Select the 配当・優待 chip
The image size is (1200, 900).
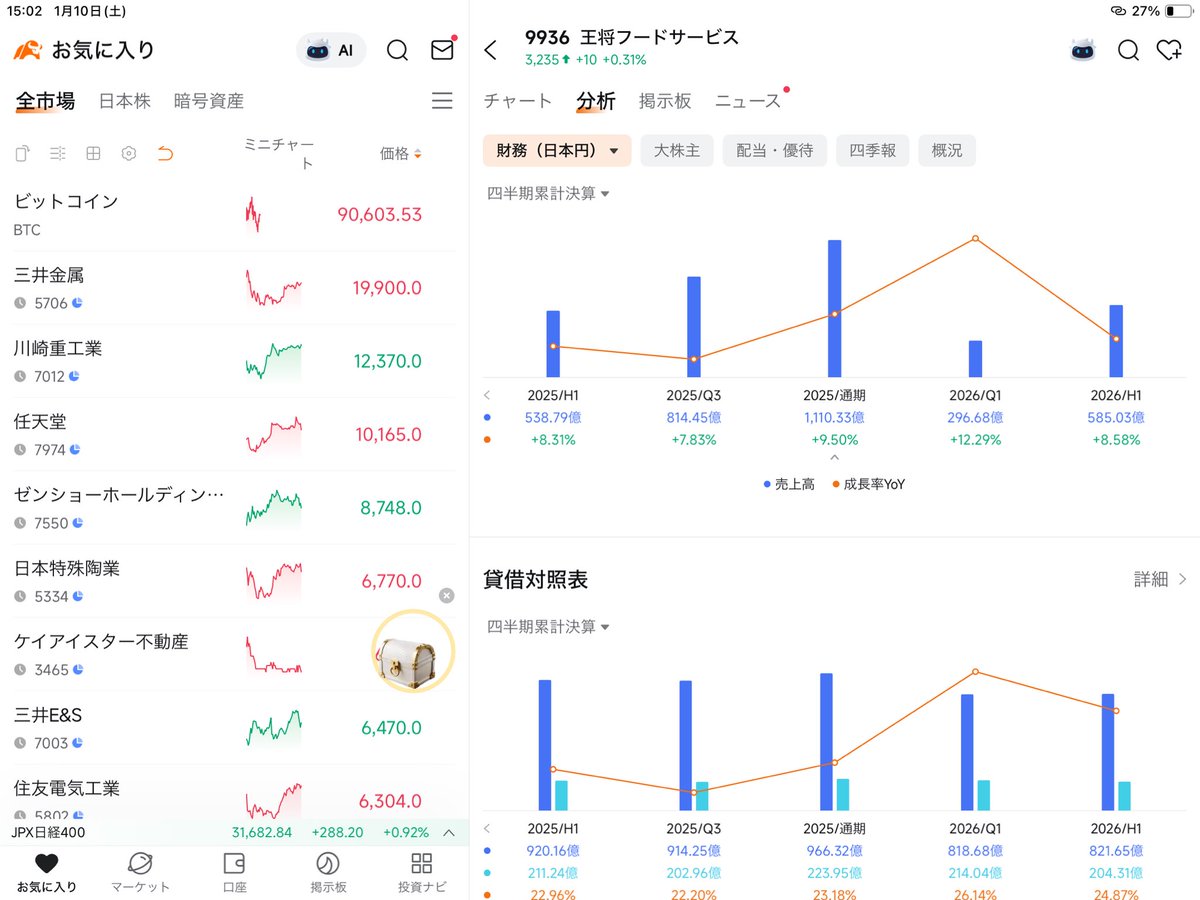pyautogui.click(x=775, y=151)
